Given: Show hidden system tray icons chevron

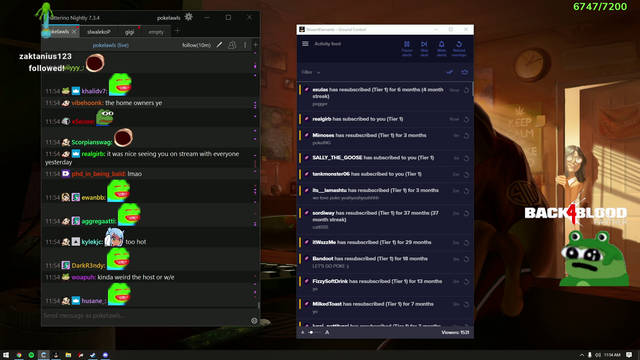Looking at the screenshot, I should [582, 355].
